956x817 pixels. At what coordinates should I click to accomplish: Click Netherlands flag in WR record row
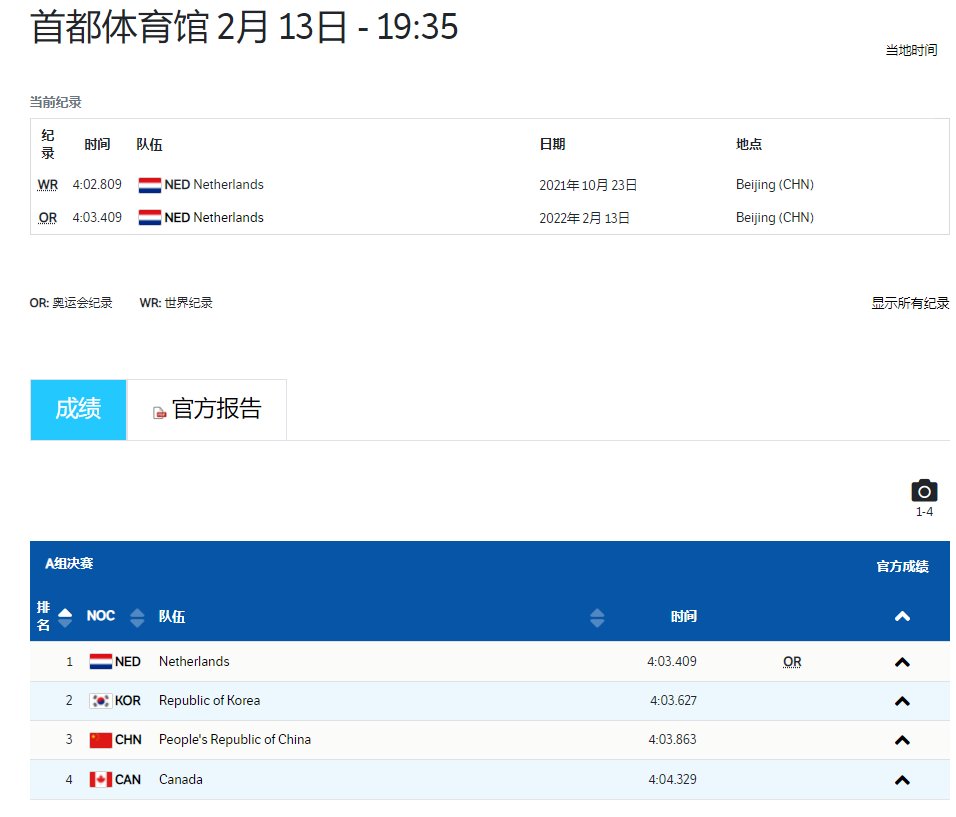149,185
